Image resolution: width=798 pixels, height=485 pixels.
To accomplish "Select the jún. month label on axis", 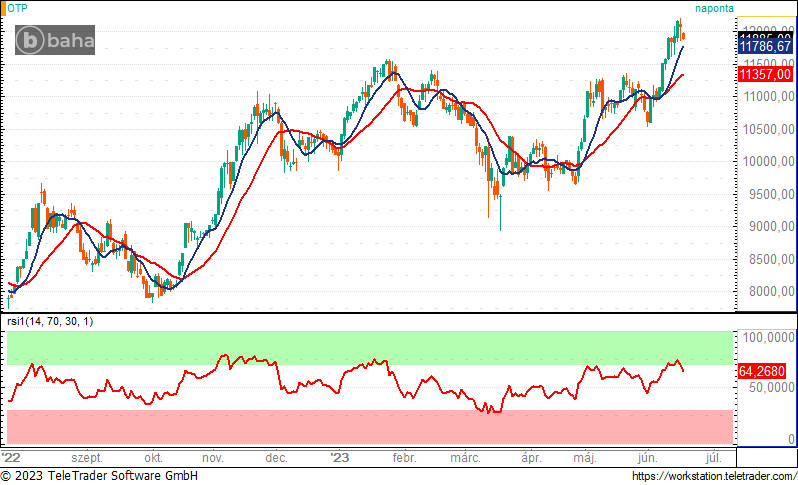I will point(647,458).
